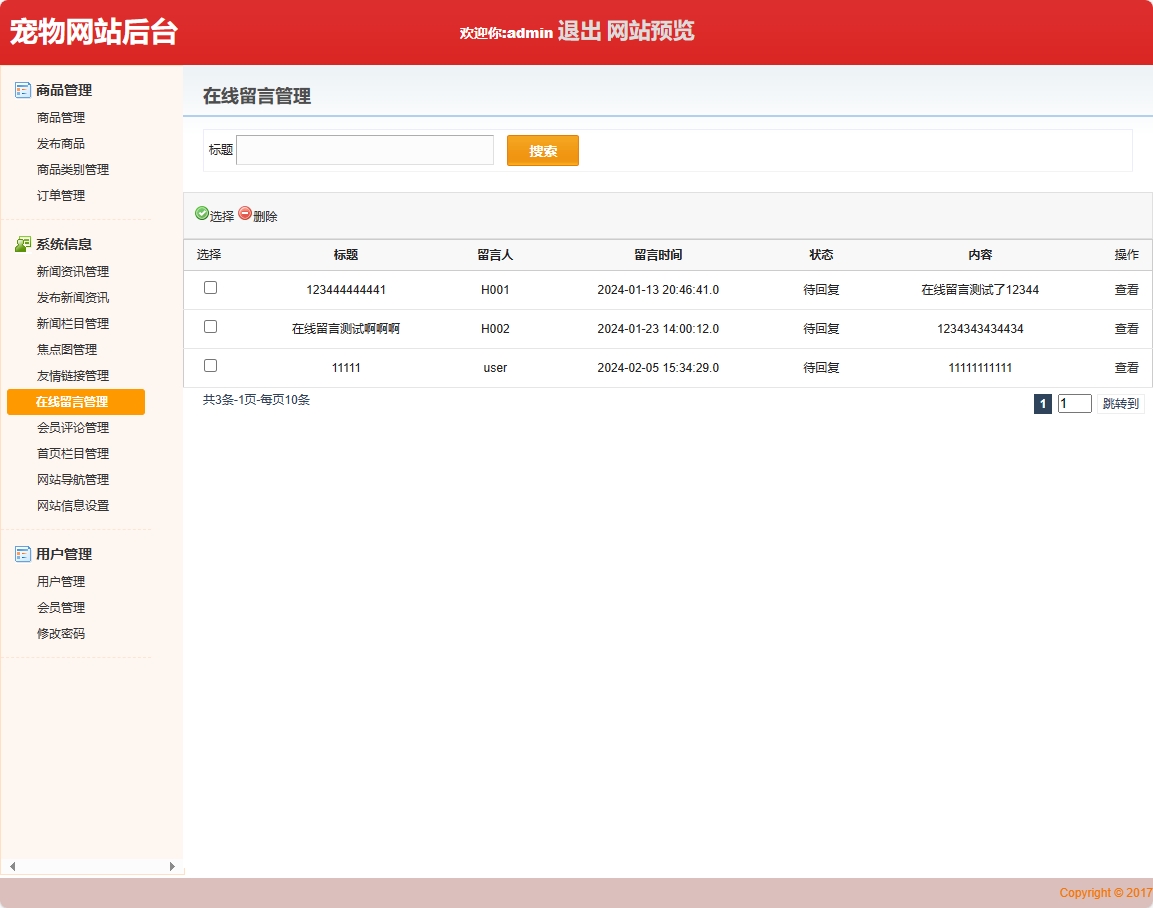
Task: Click the 系统信息 section icon
Action: click(x=21, y=243)
